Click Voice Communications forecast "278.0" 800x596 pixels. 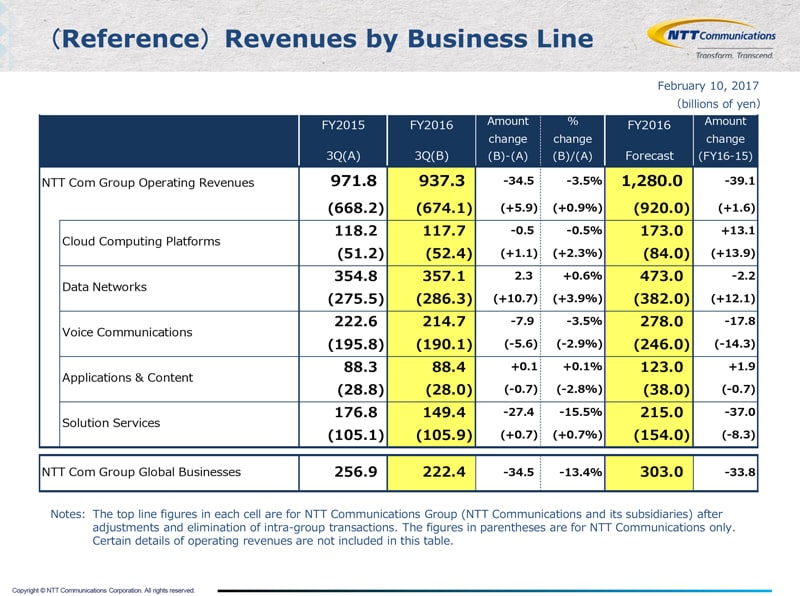coord(662,321)
